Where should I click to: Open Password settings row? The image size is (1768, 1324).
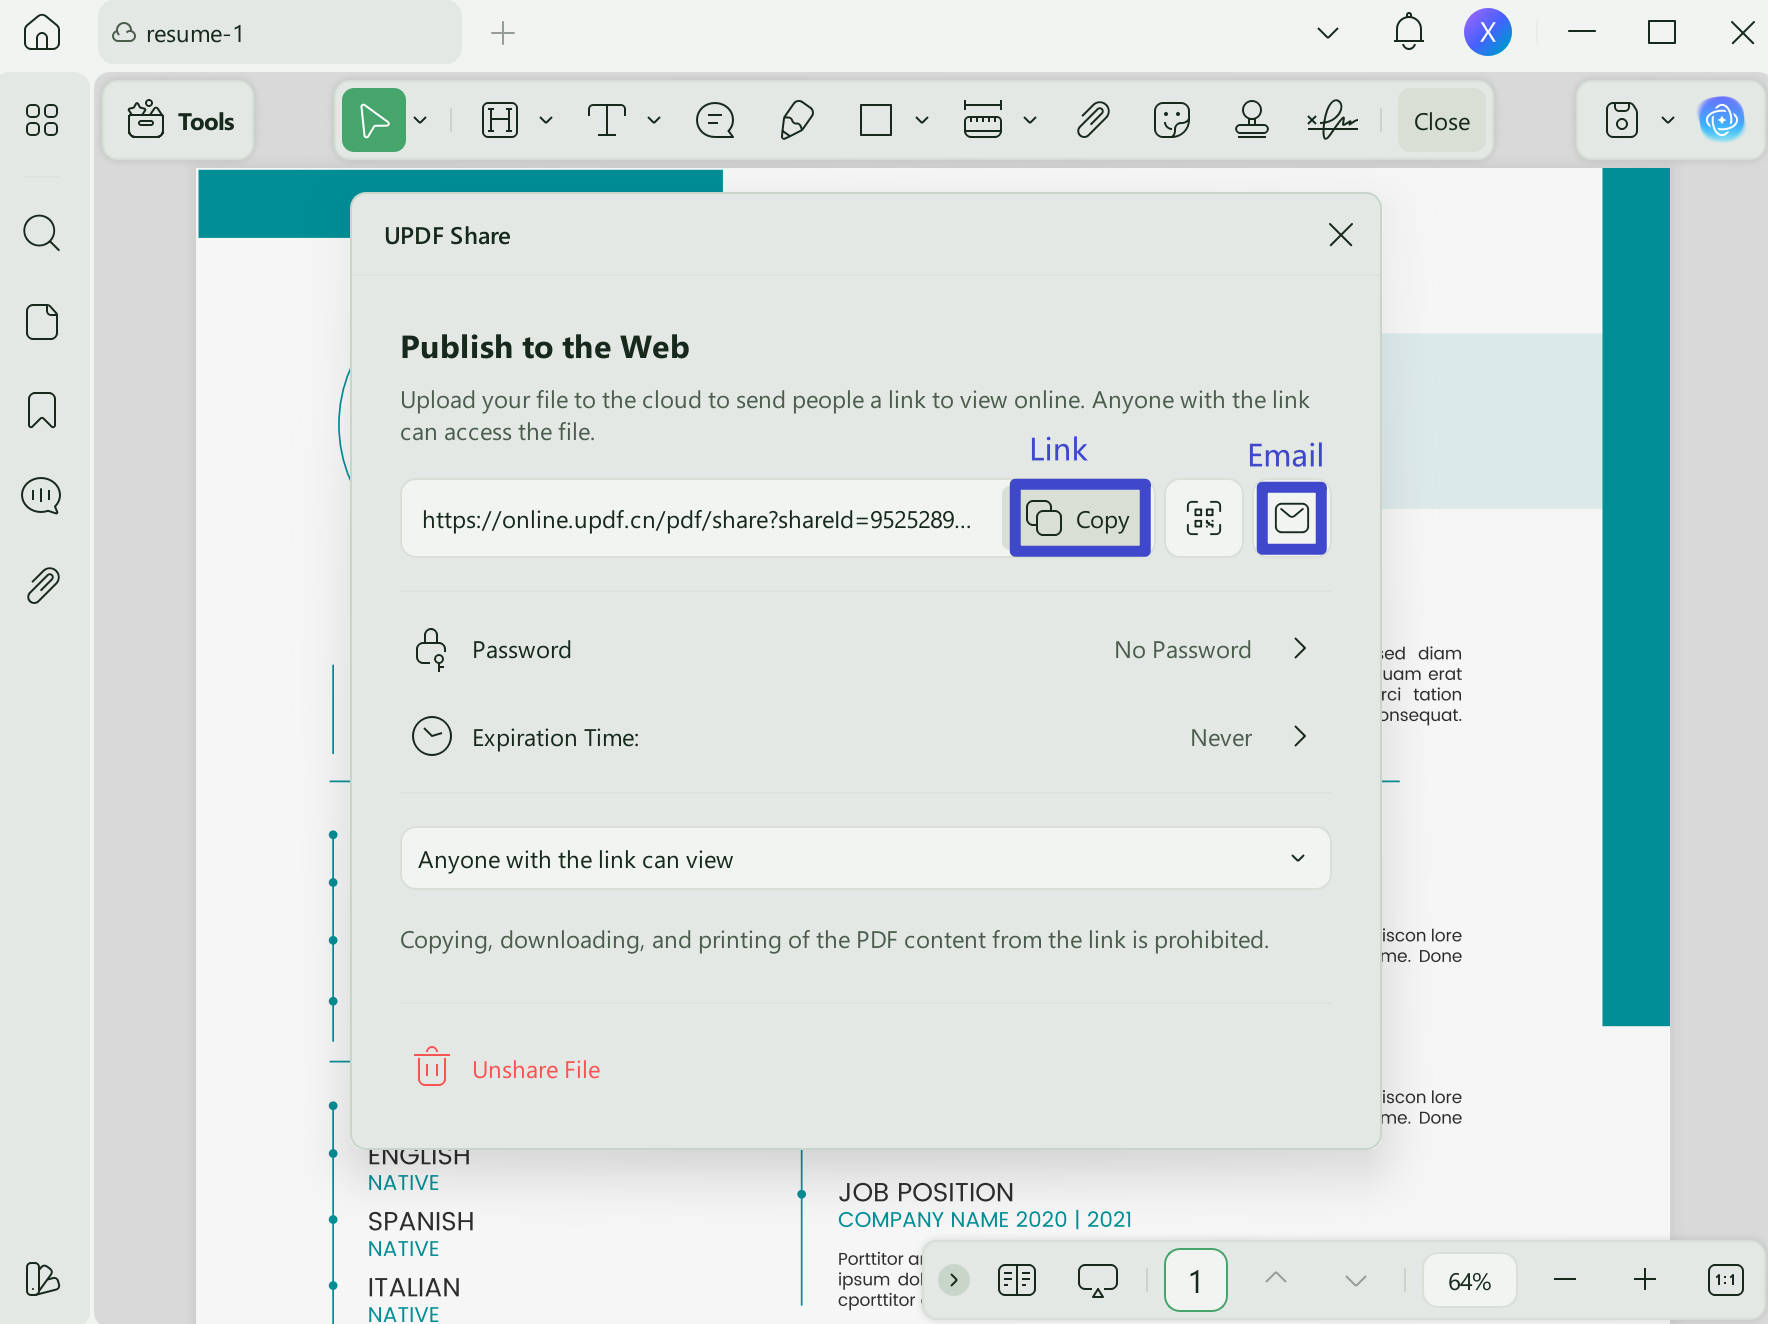[x=865, y=649]
